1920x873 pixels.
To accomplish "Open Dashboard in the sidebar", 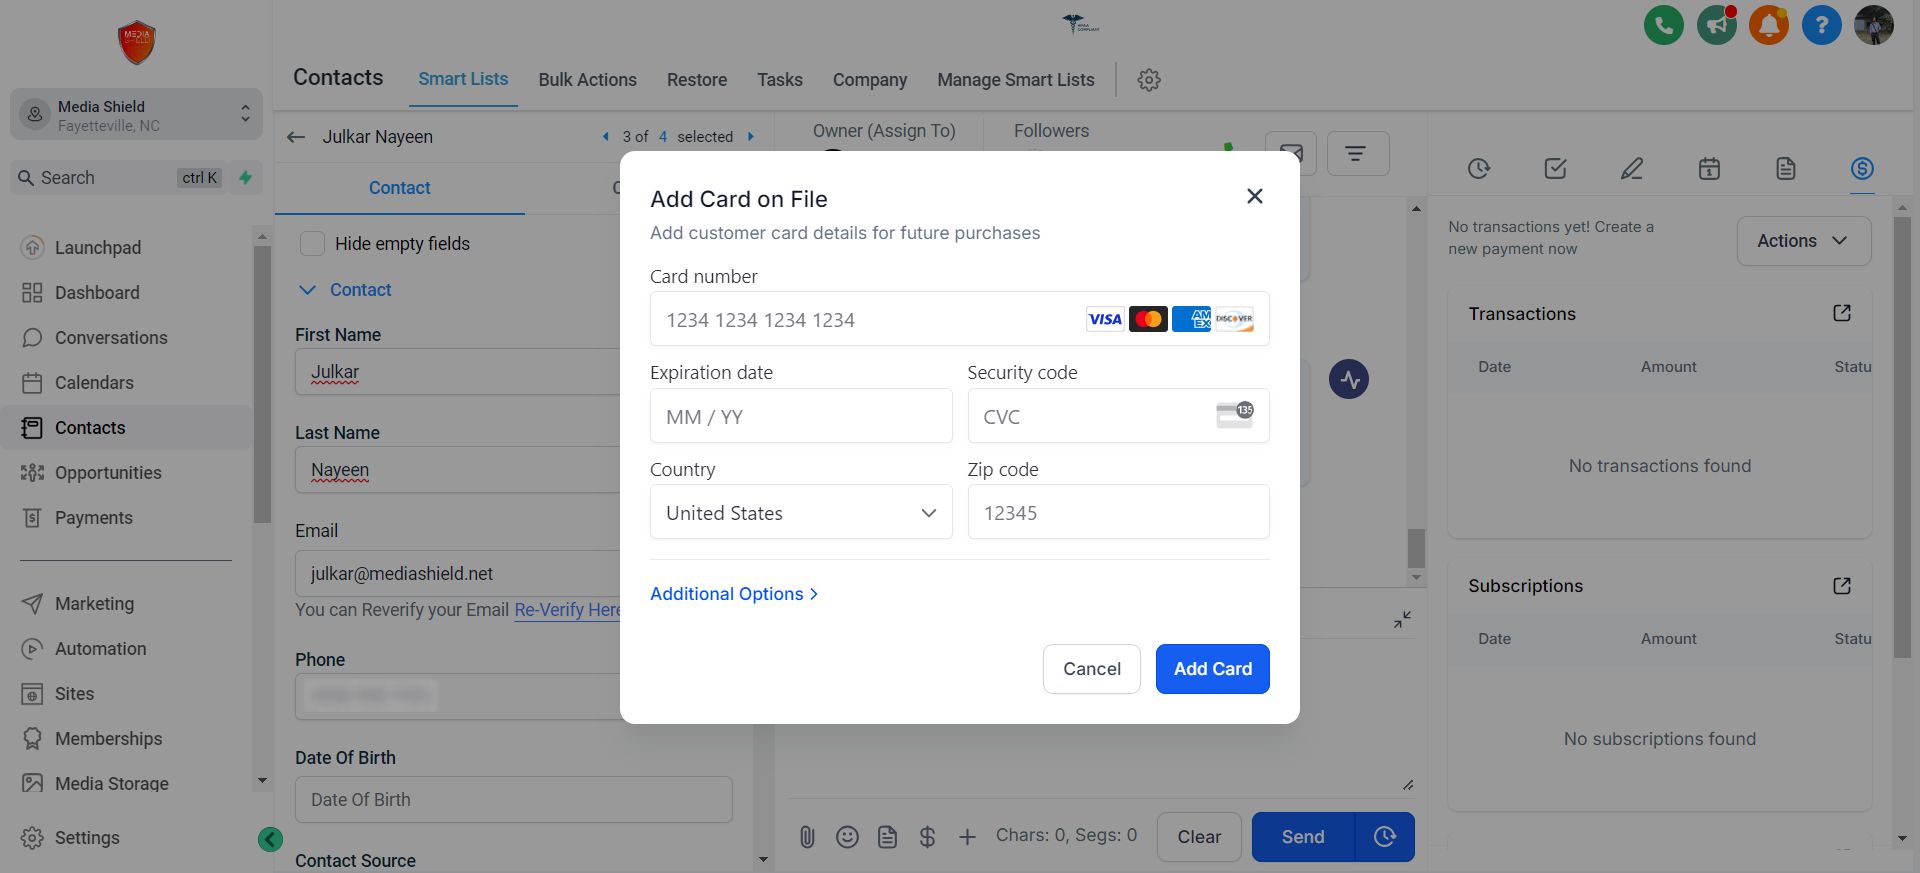I will click(97, 292).
